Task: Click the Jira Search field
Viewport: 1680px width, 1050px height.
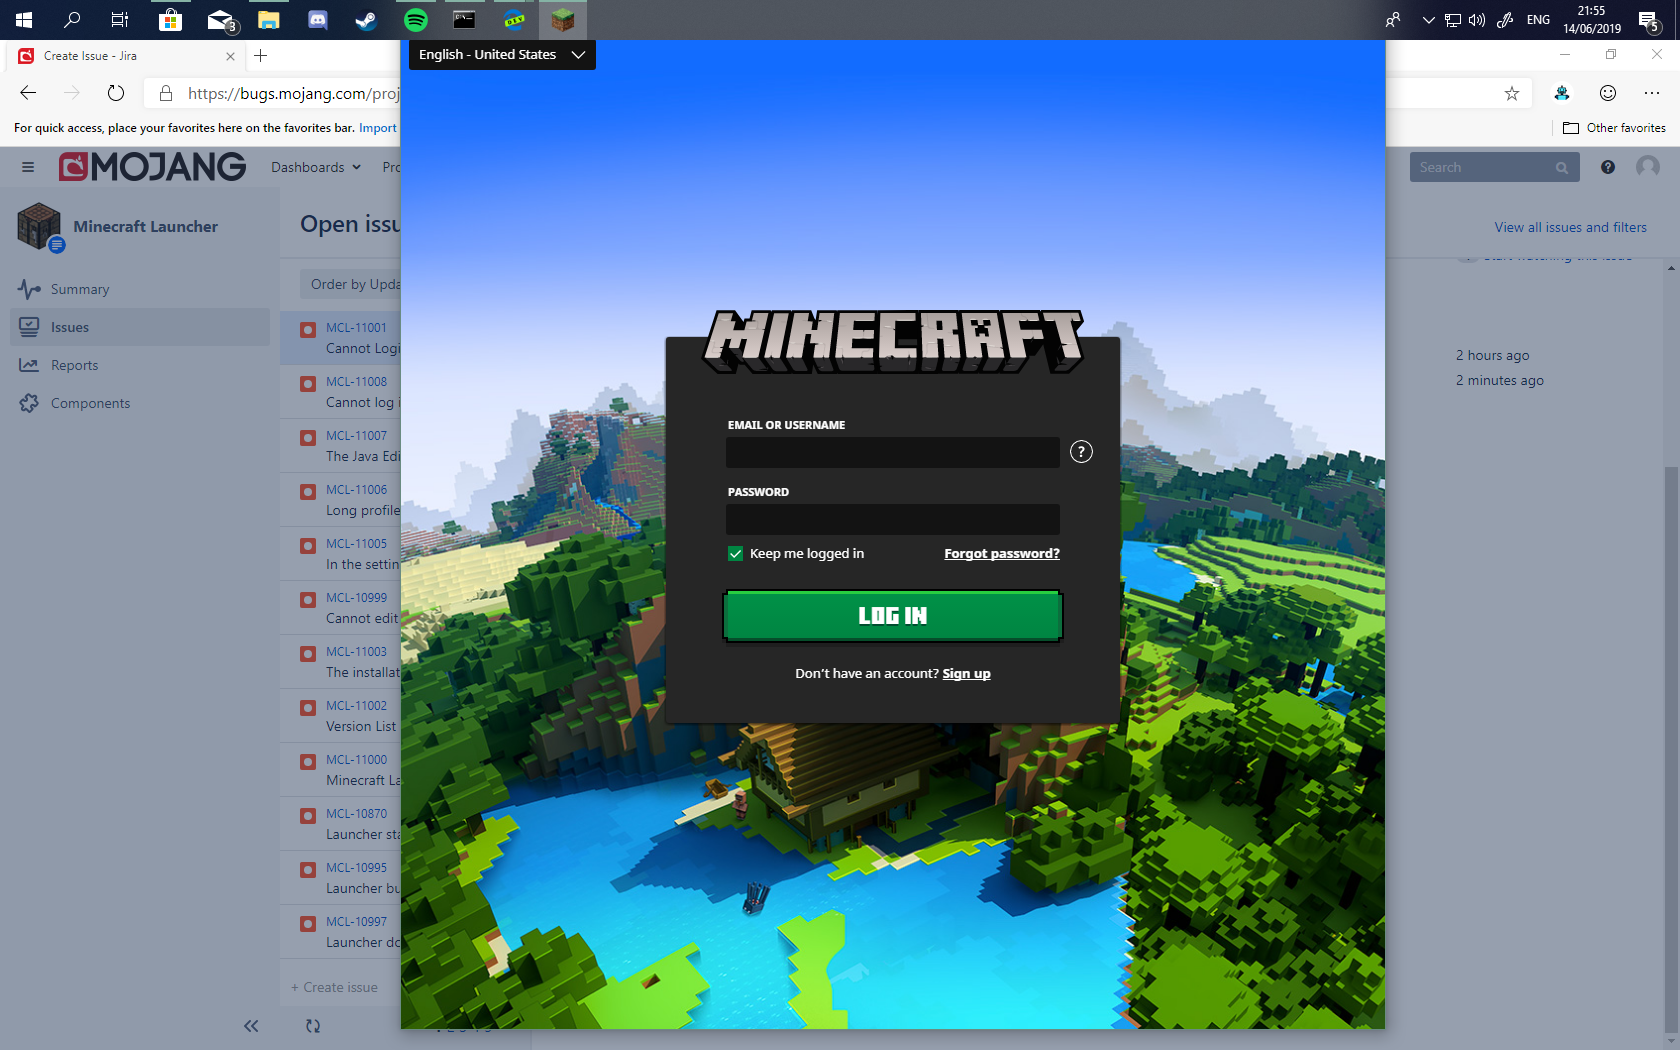Action: [x=1494, y=167]
